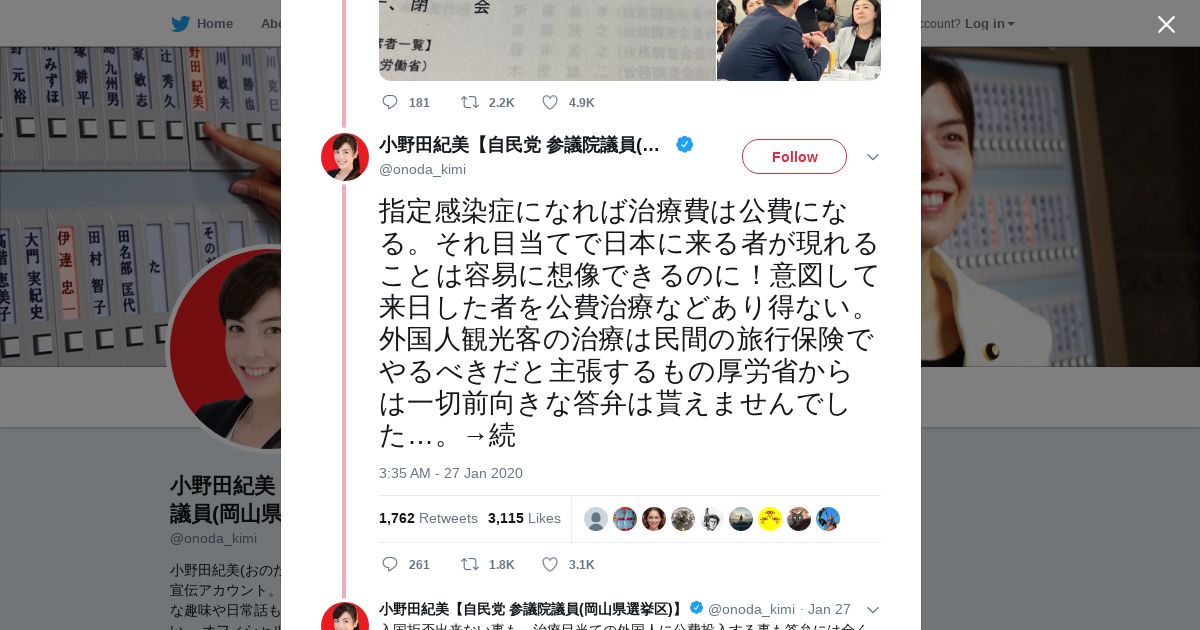Follow the @onoda_kimi account

tap(794, 157)
